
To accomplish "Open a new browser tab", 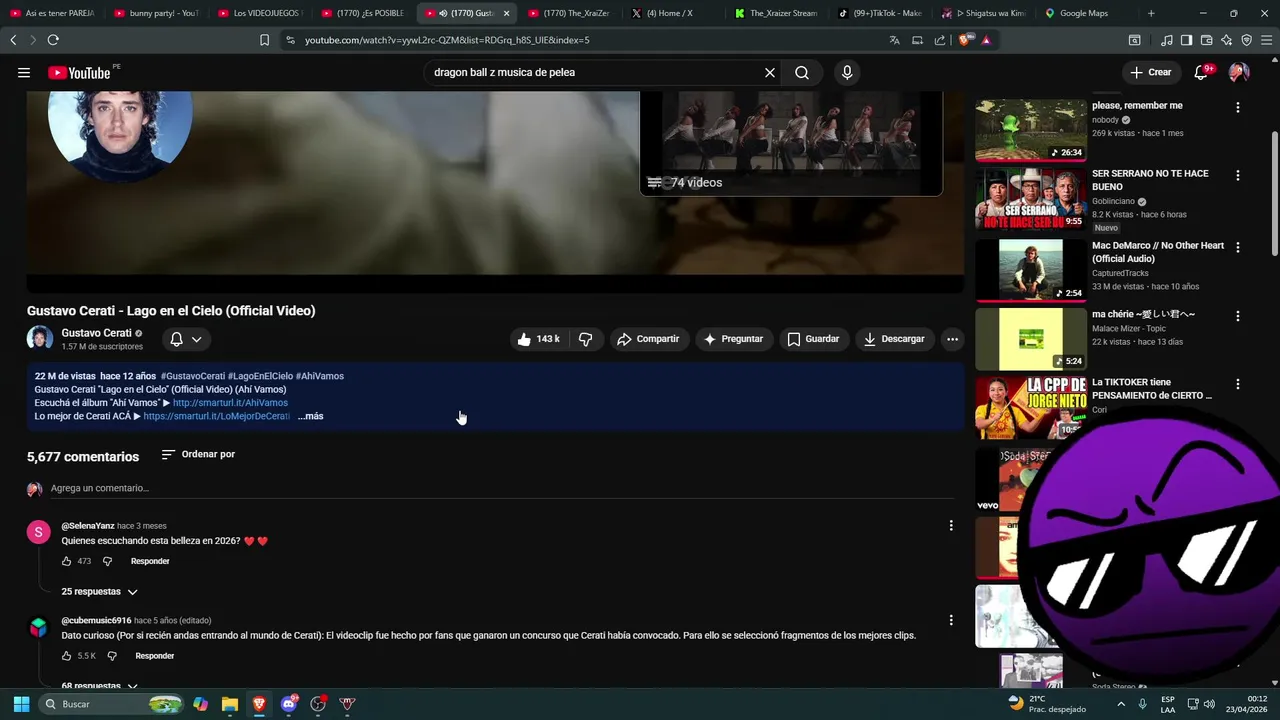I will [1151, 13].
